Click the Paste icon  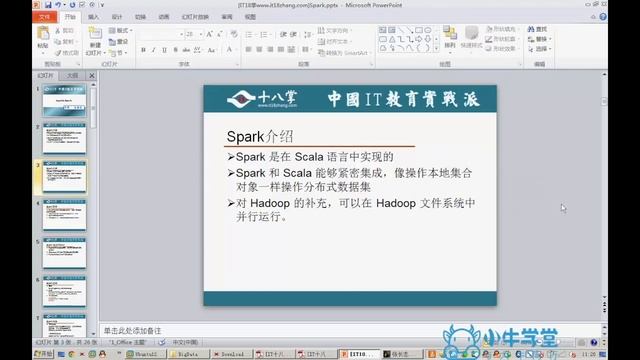43,33
